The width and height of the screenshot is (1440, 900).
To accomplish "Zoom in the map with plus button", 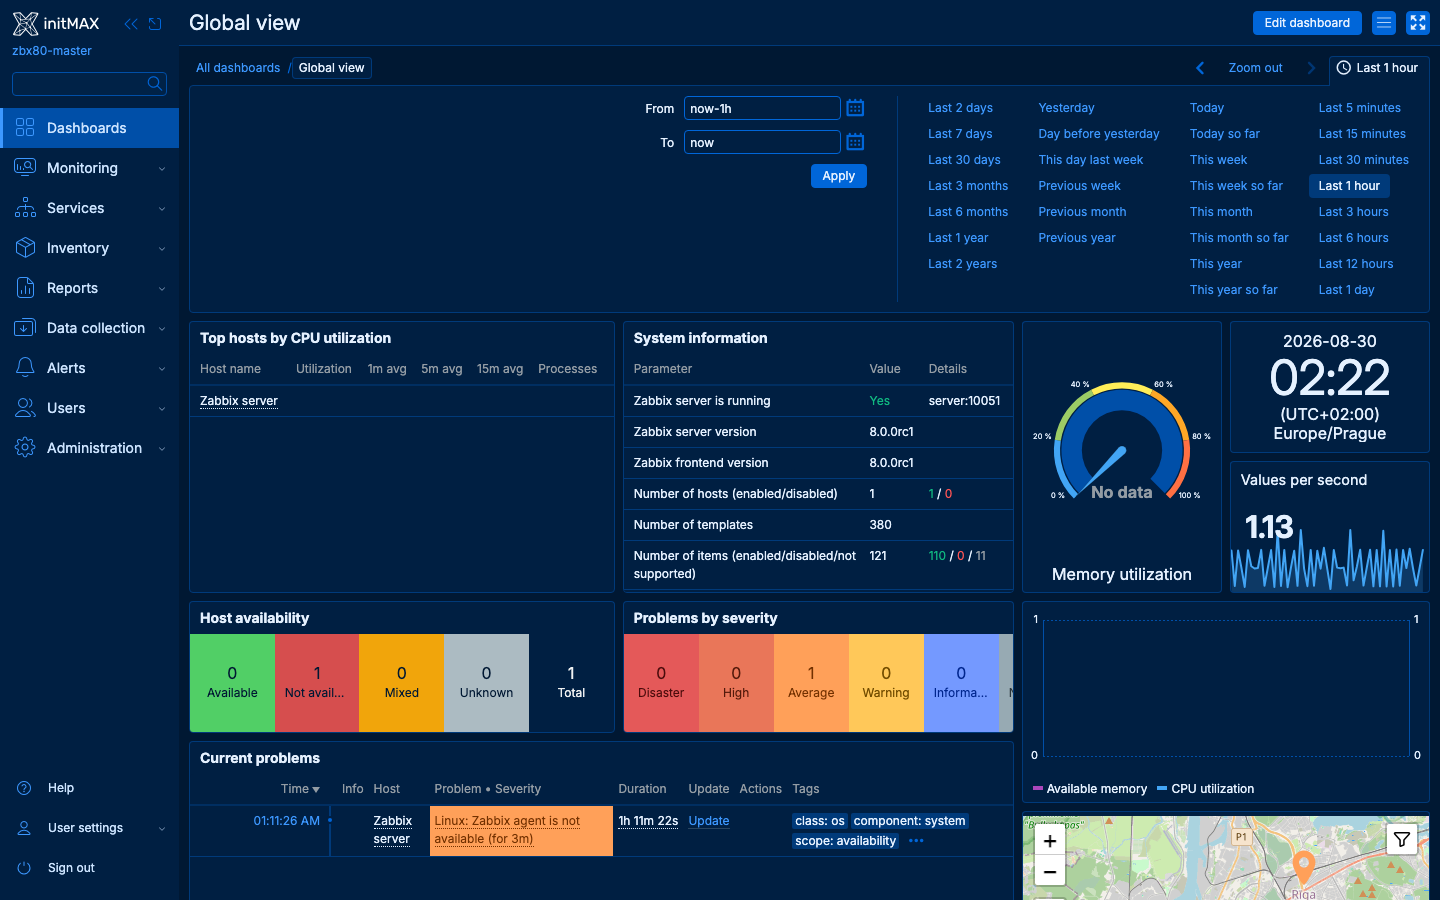I will pyautogui.click(x=1050, y=841).
